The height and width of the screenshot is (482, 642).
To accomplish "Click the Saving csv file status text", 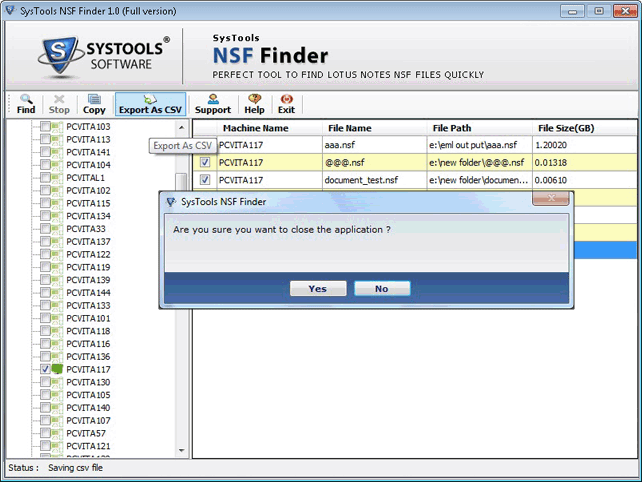I will point(75,468).
